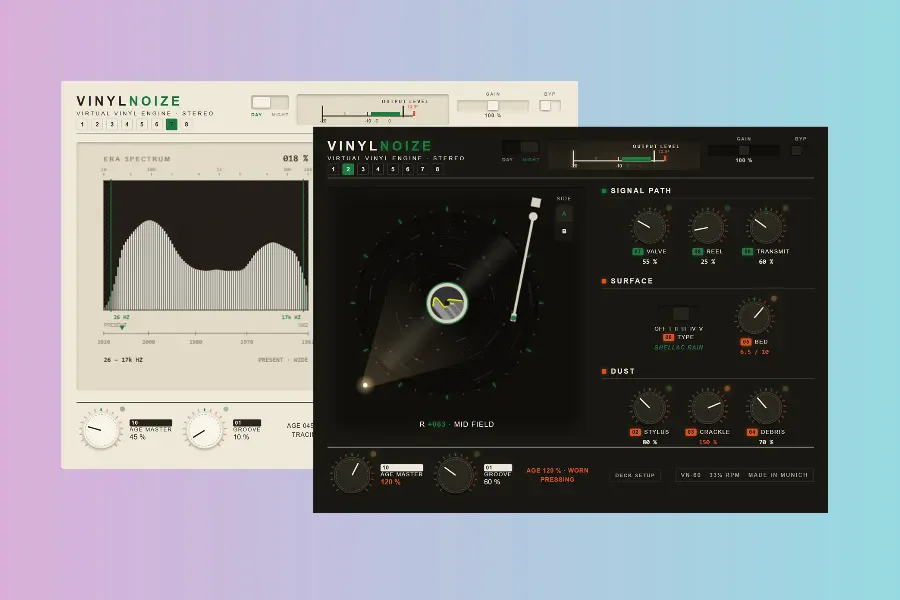The width and height of the screenshot is (900, 600).
Task: Select preset slot 3 in the dark window
Action: 363,169
